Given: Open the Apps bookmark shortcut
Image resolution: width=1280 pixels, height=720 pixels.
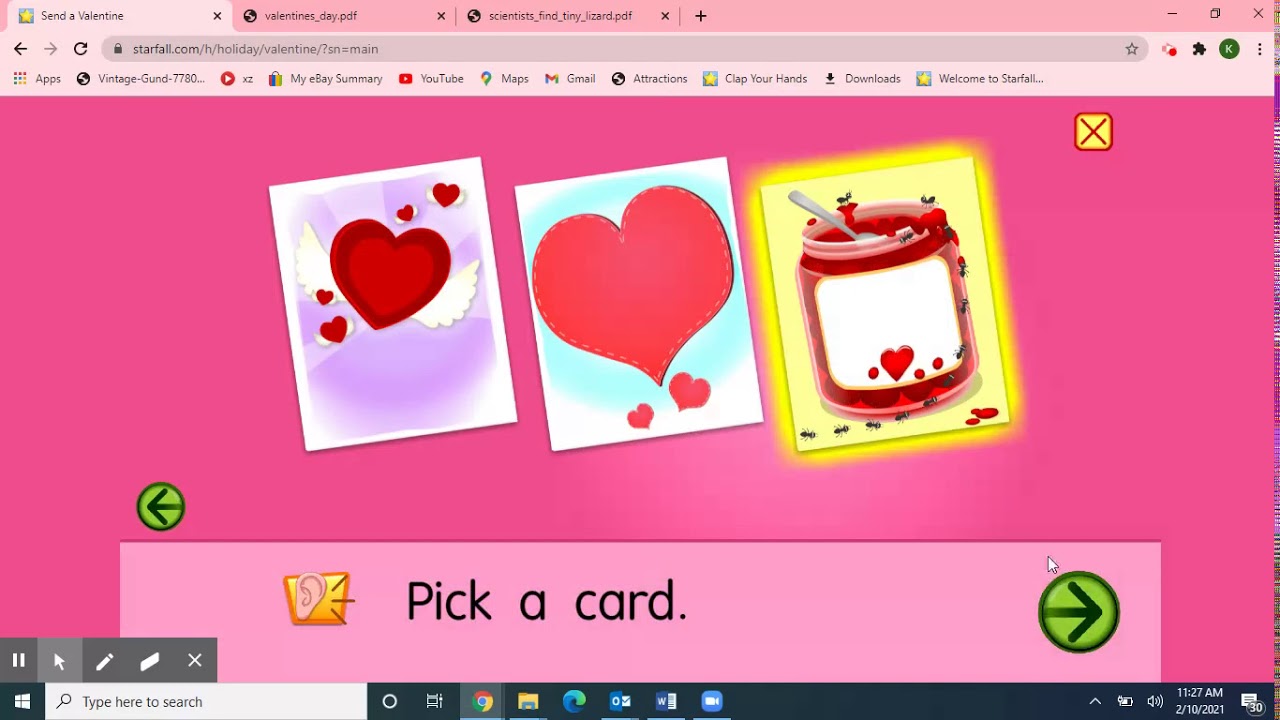Looking at the screenshot, I should coord(37,79).
